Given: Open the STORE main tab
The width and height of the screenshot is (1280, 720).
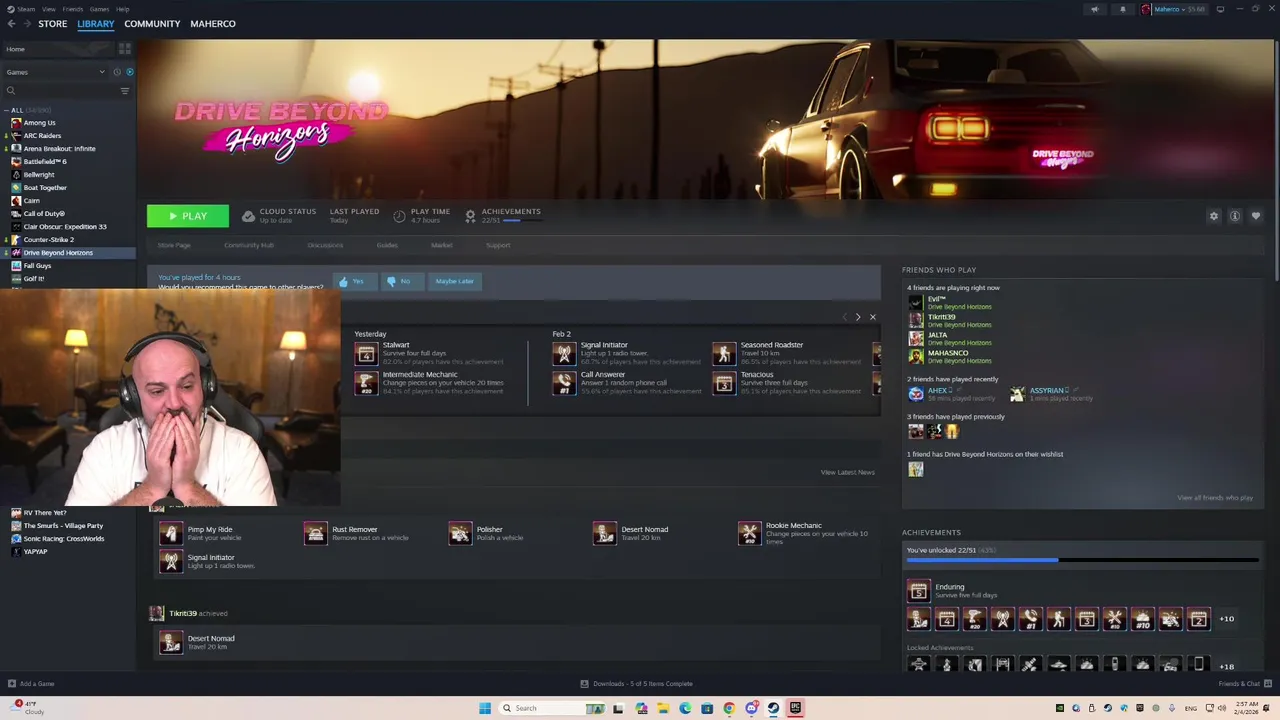Looking at the screenshot, I should click(x=53, y=23).
